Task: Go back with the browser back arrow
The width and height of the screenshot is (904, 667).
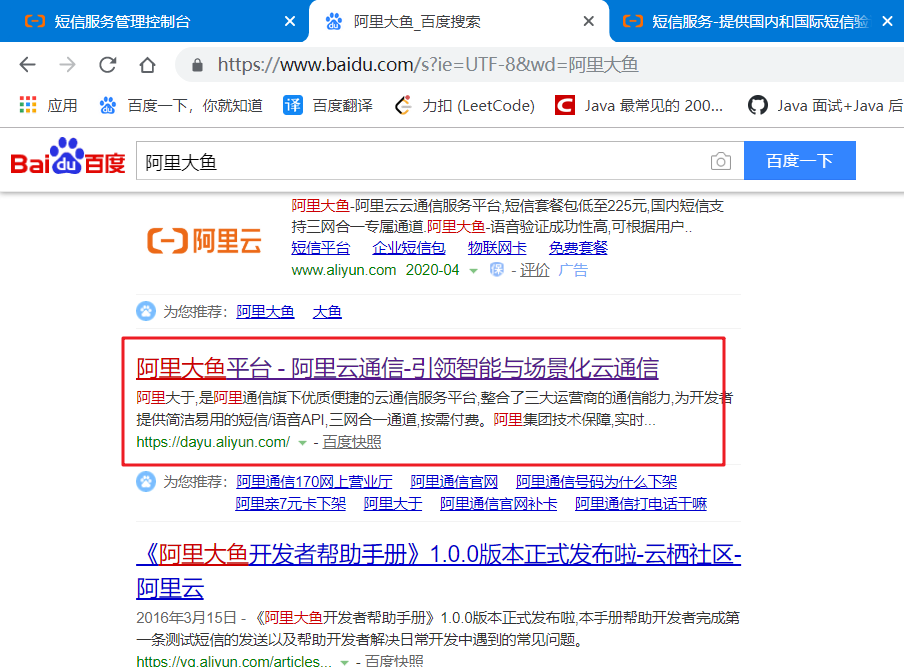Action: click(x=27, y=65)
